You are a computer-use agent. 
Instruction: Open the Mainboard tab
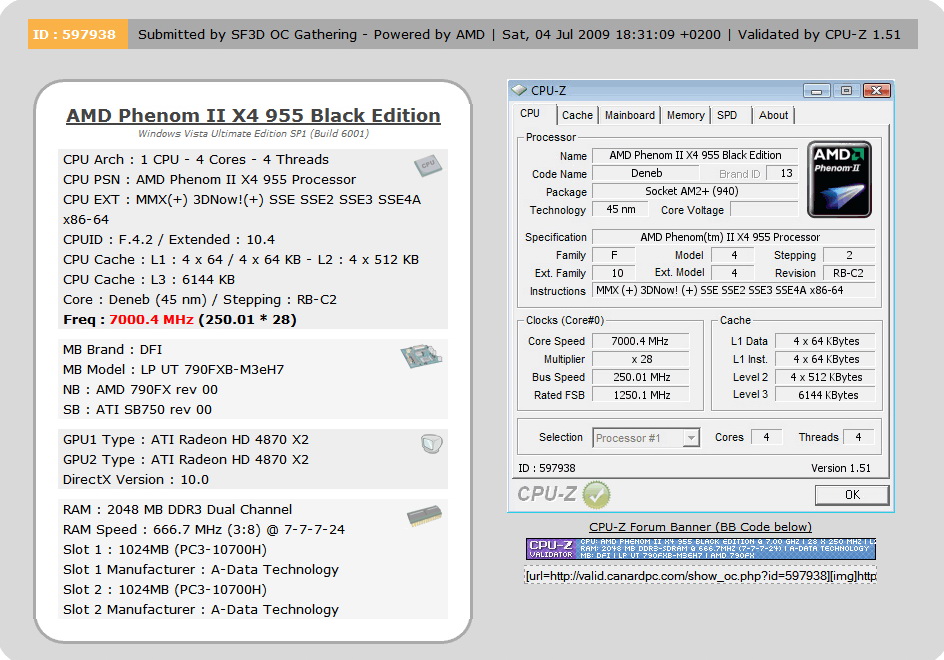coord(630,115)
